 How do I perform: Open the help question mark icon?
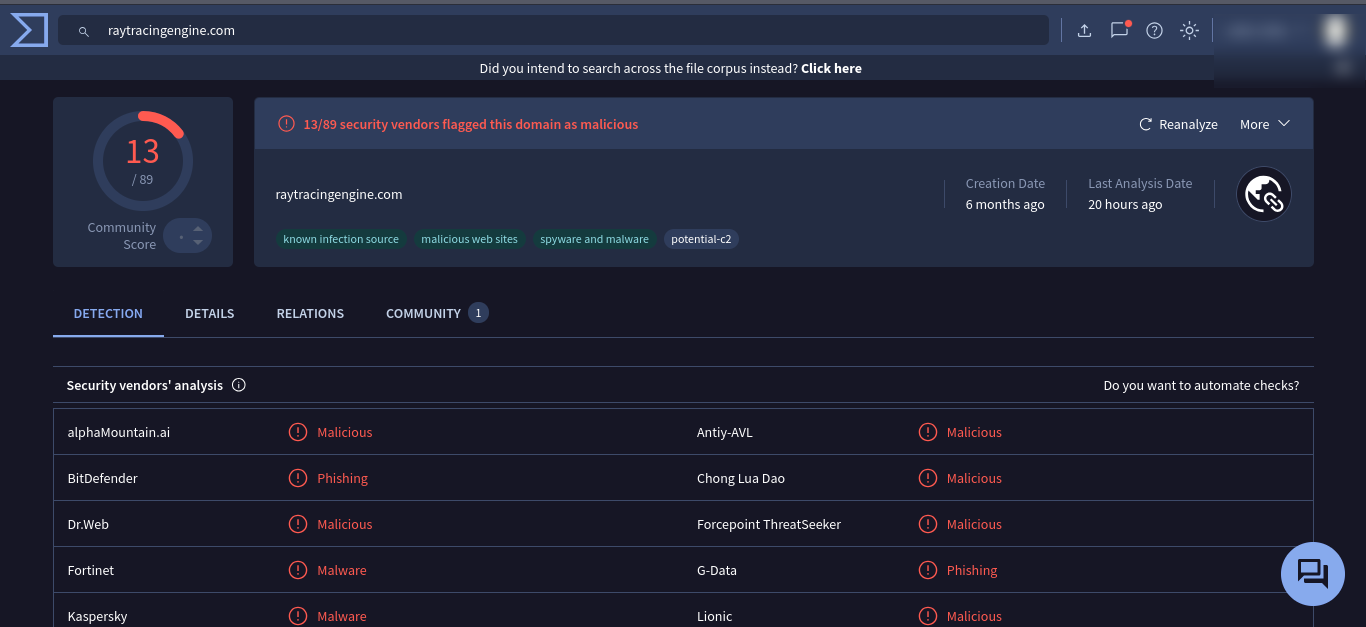coord(1154,31)
